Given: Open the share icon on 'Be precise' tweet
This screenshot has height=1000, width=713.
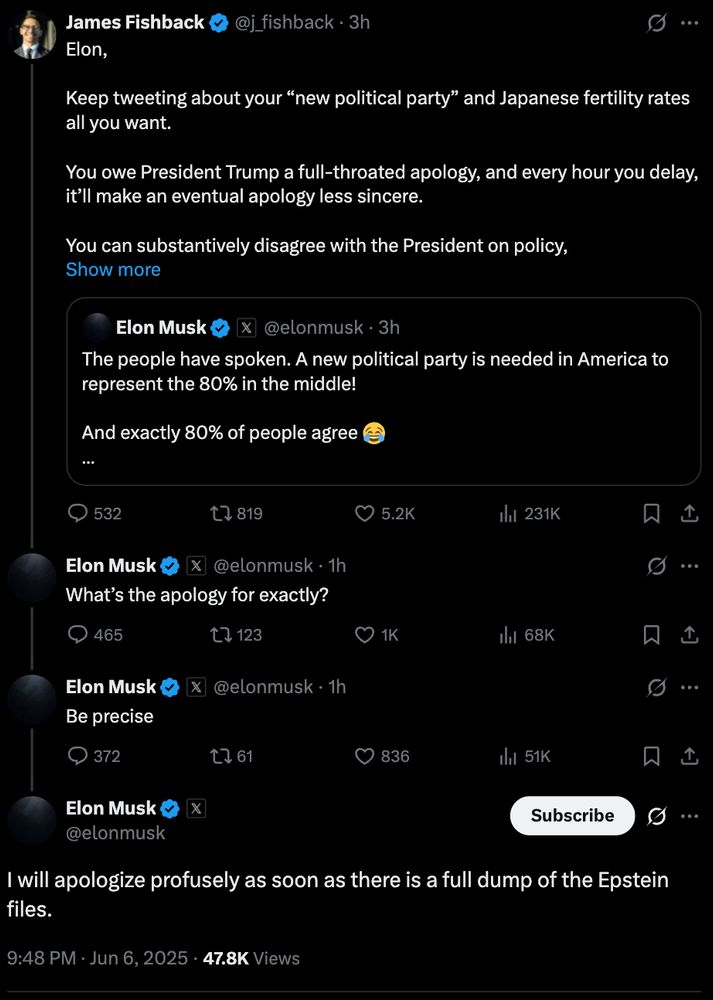Looking at the screenshot, I should (x=689, y=756).
